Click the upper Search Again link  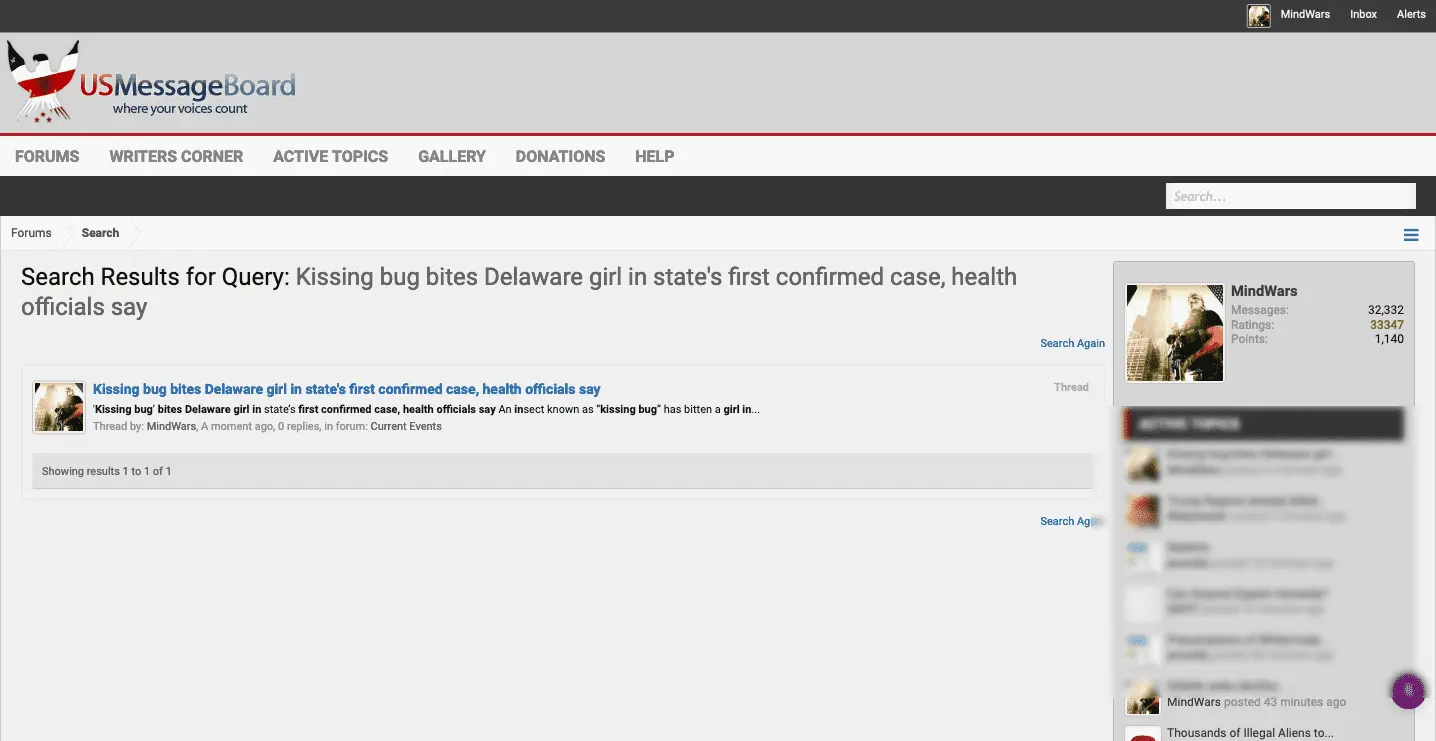(x=1072, y=343)
